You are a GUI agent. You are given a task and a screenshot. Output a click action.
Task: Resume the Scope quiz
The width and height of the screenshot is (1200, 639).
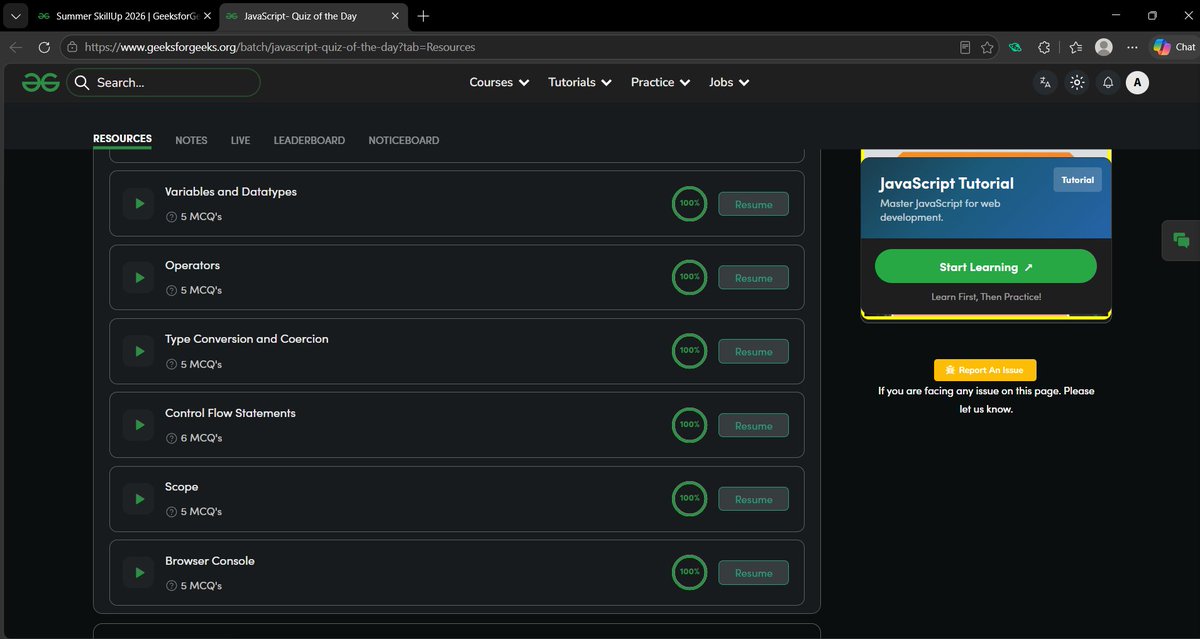click(x=753, y=499)
